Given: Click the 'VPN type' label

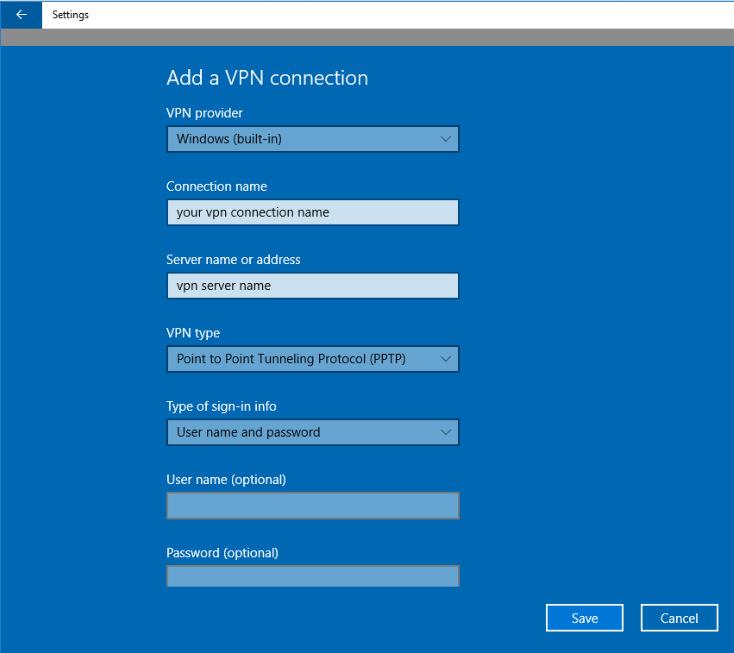Looking at the screenshot, I should click(193, 333).
